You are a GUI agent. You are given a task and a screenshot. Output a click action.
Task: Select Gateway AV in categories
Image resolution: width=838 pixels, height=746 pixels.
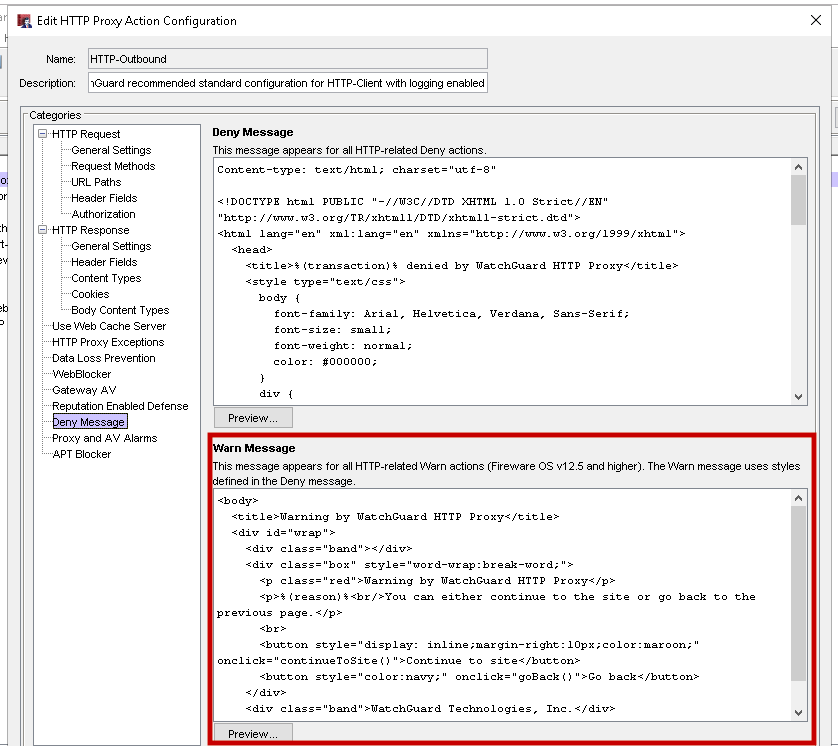click(x=84, y=390)
